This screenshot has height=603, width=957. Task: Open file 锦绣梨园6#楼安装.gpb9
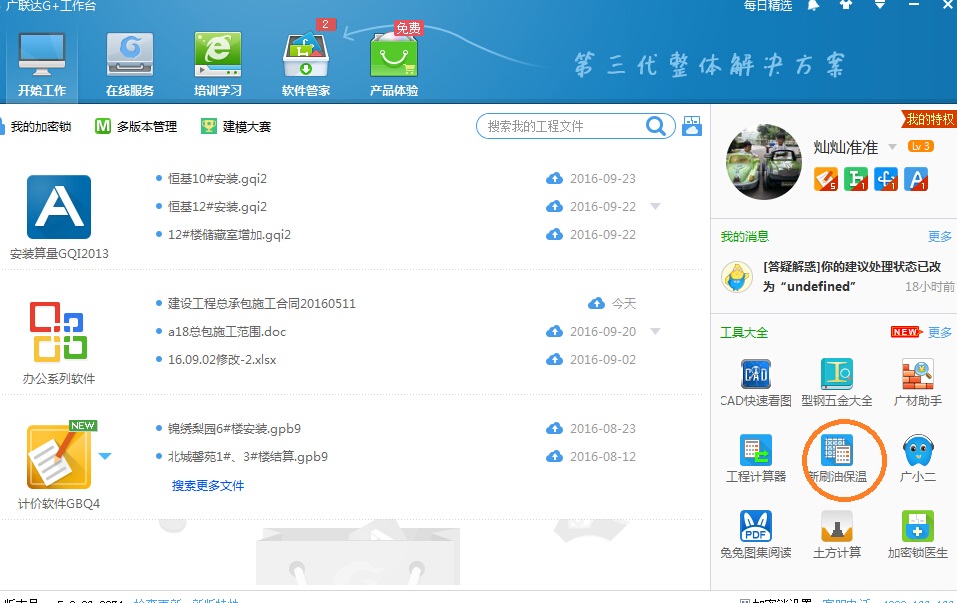point(234,428)
